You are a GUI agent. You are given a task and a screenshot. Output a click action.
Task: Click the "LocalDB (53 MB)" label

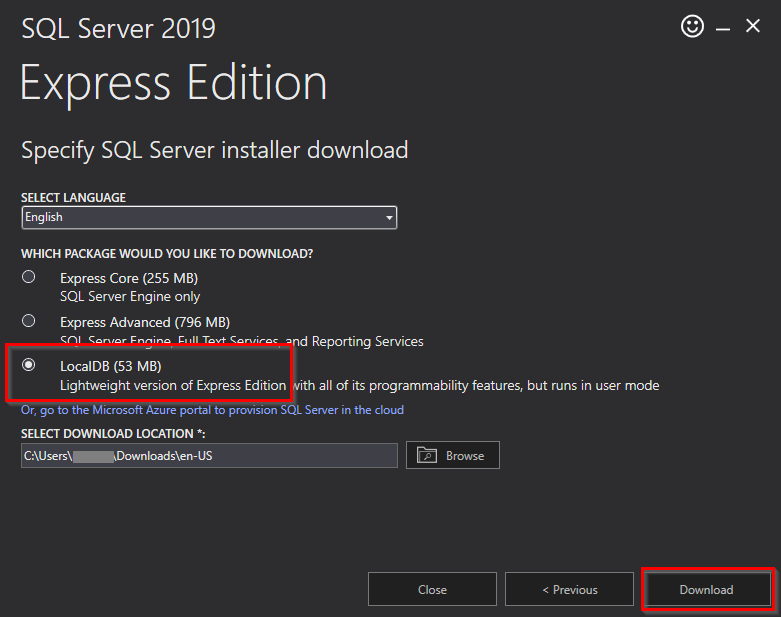[111, 366]
